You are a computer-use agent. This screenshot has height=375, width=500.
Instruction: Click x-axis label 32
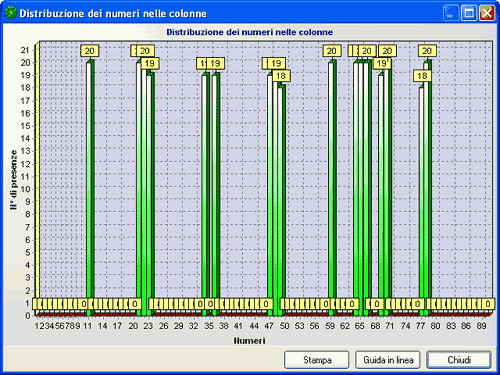click(x=193, y=326)
